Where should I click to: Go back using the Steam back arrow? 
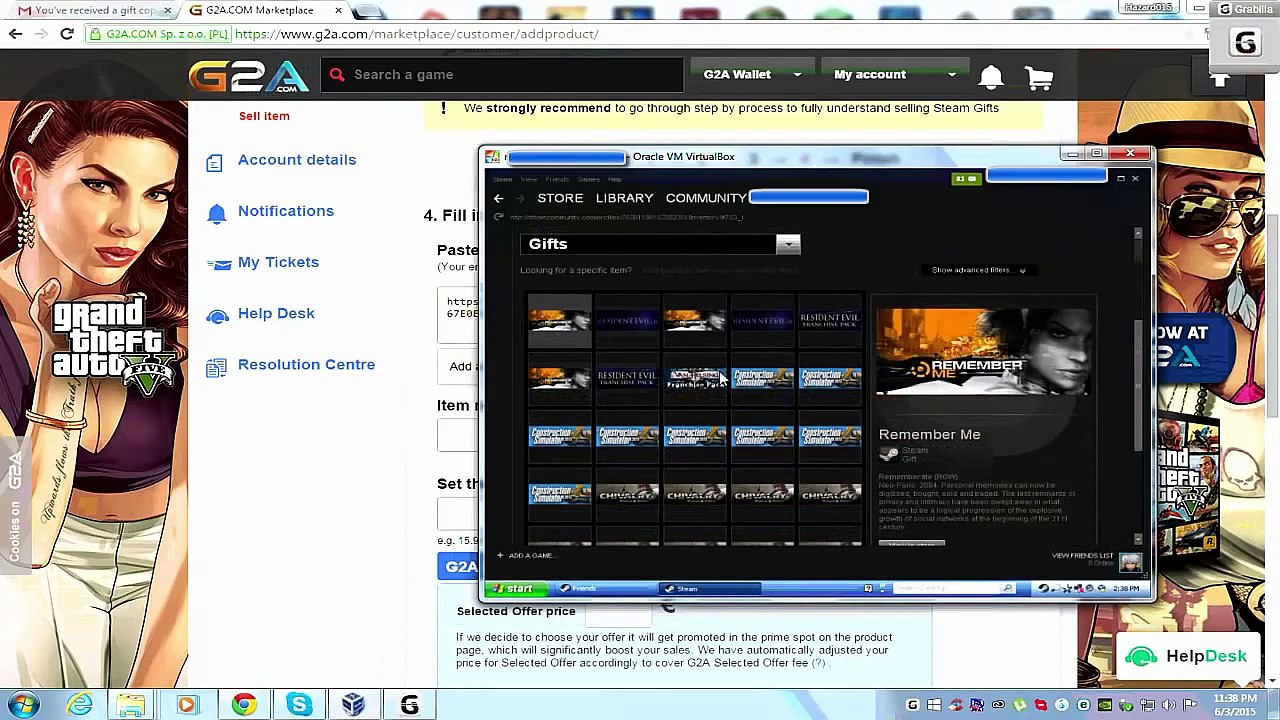tap(498, 198)
